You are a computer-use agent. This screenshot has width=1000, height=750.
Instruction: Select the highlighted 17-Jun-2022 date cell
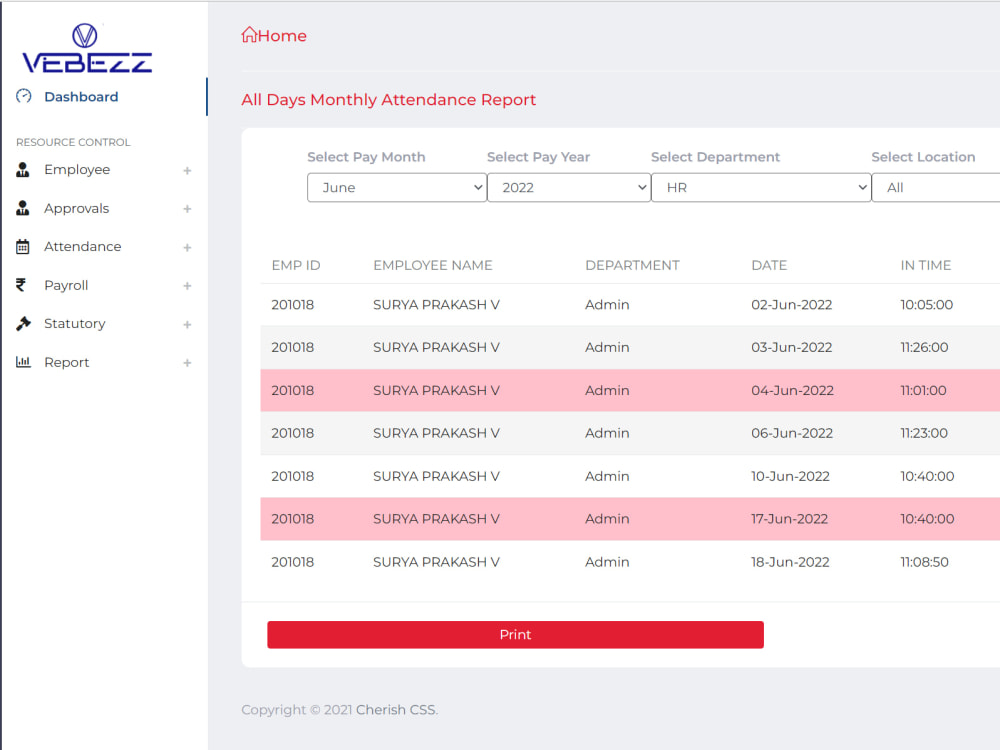coord(790,519)
